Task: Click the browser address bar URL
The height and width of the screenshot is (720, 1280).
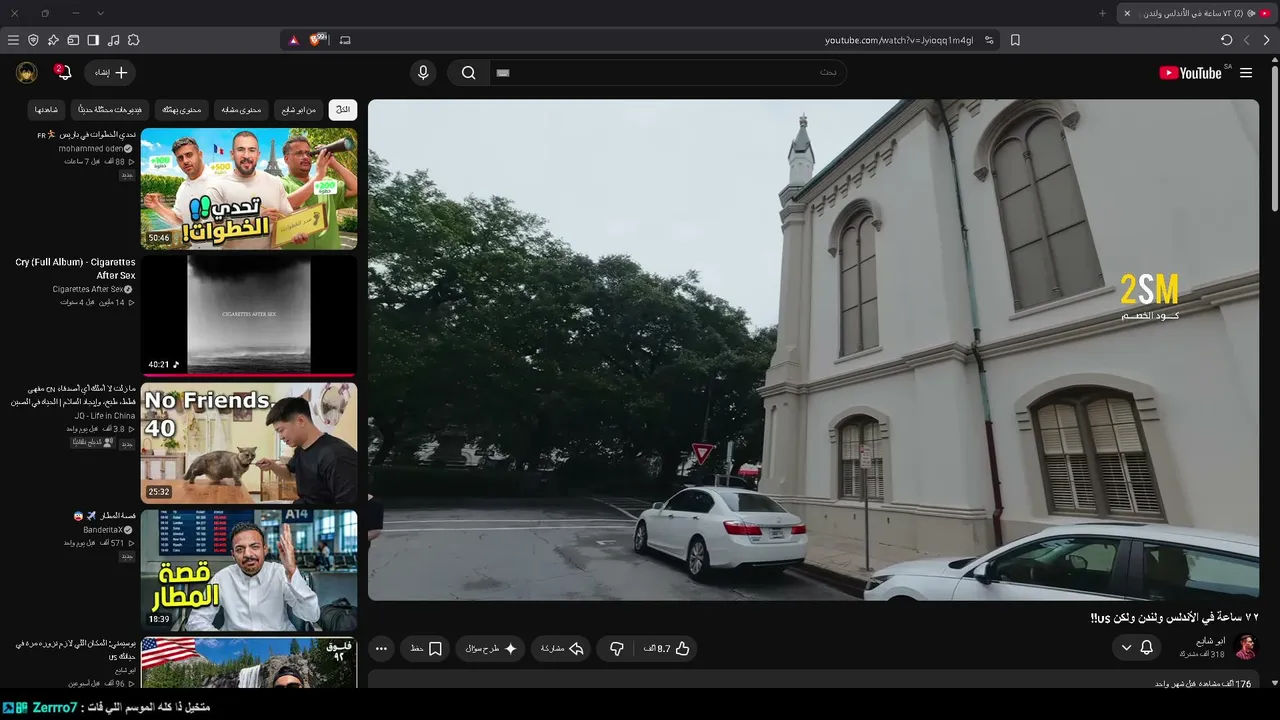Action: click(899, 40)
